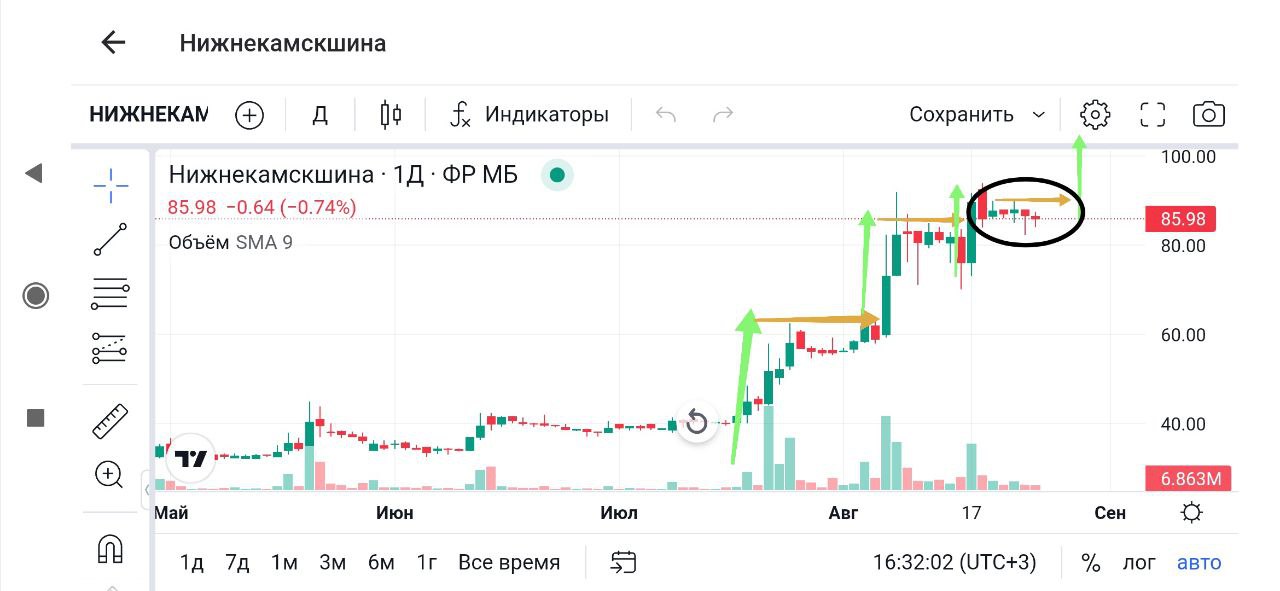Image resolution: width=1280 pixels, height=591 pixels.
Task: Open chart settings gear
Action: 1095,115
